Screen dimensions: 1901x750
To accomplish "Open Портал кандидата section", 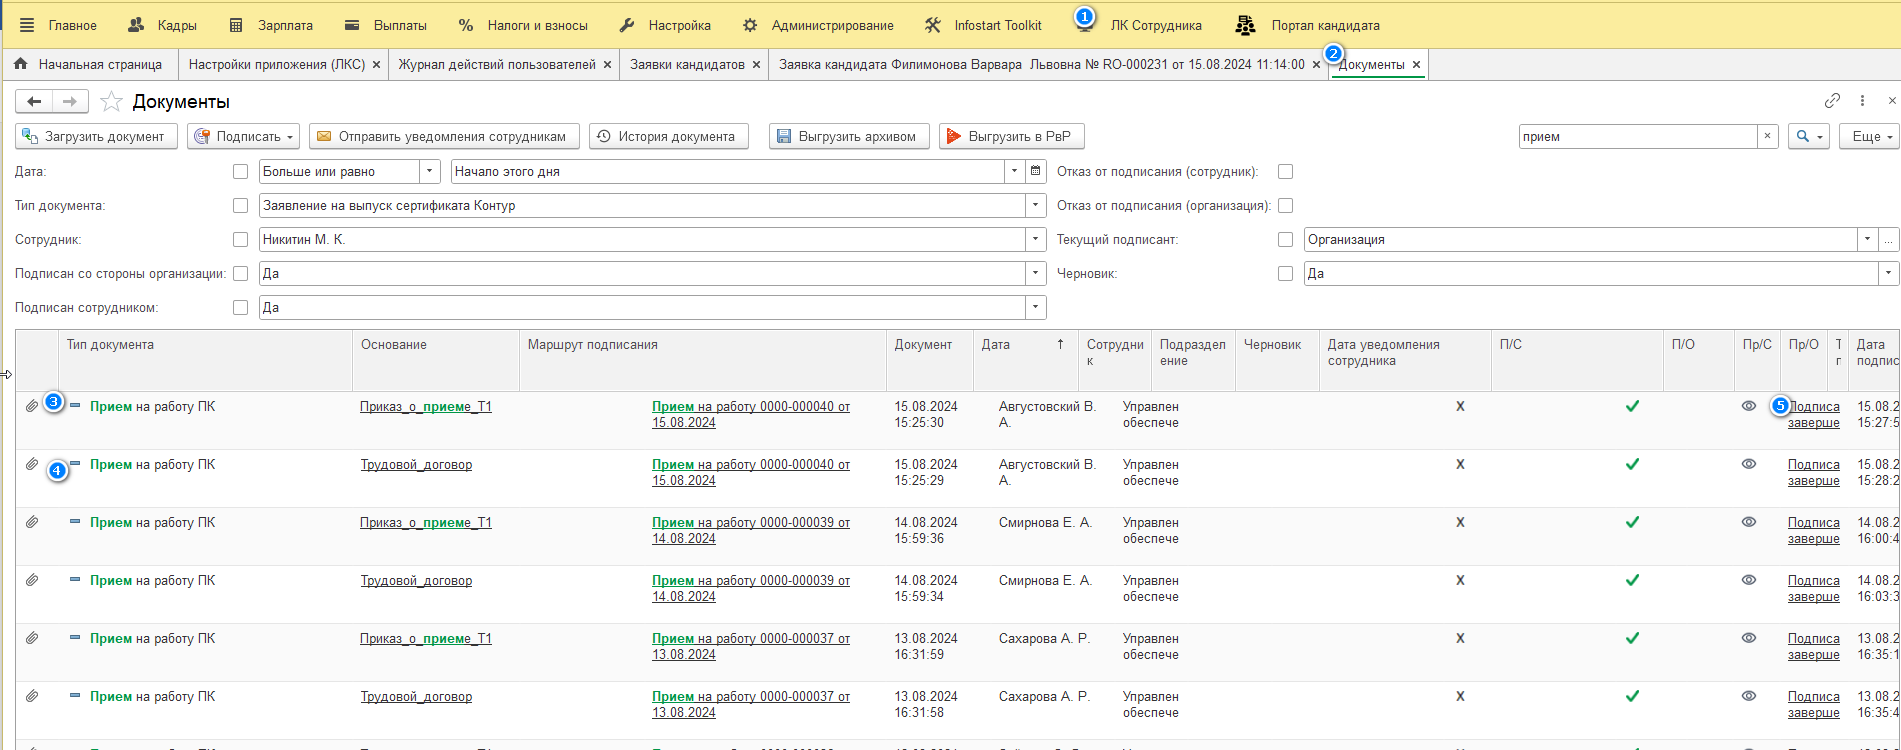I will (1308, 25).
